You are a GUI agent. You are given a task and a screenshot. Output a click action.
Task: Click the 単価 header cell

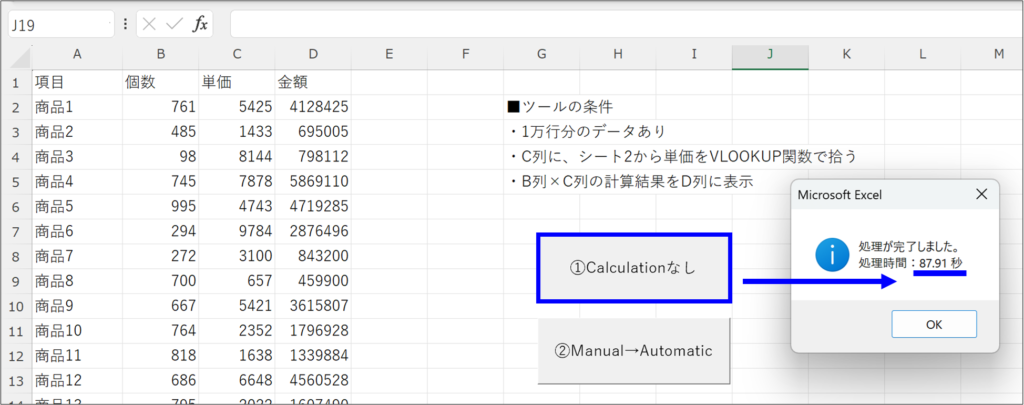pyautogui.click(x=237, y=82)
